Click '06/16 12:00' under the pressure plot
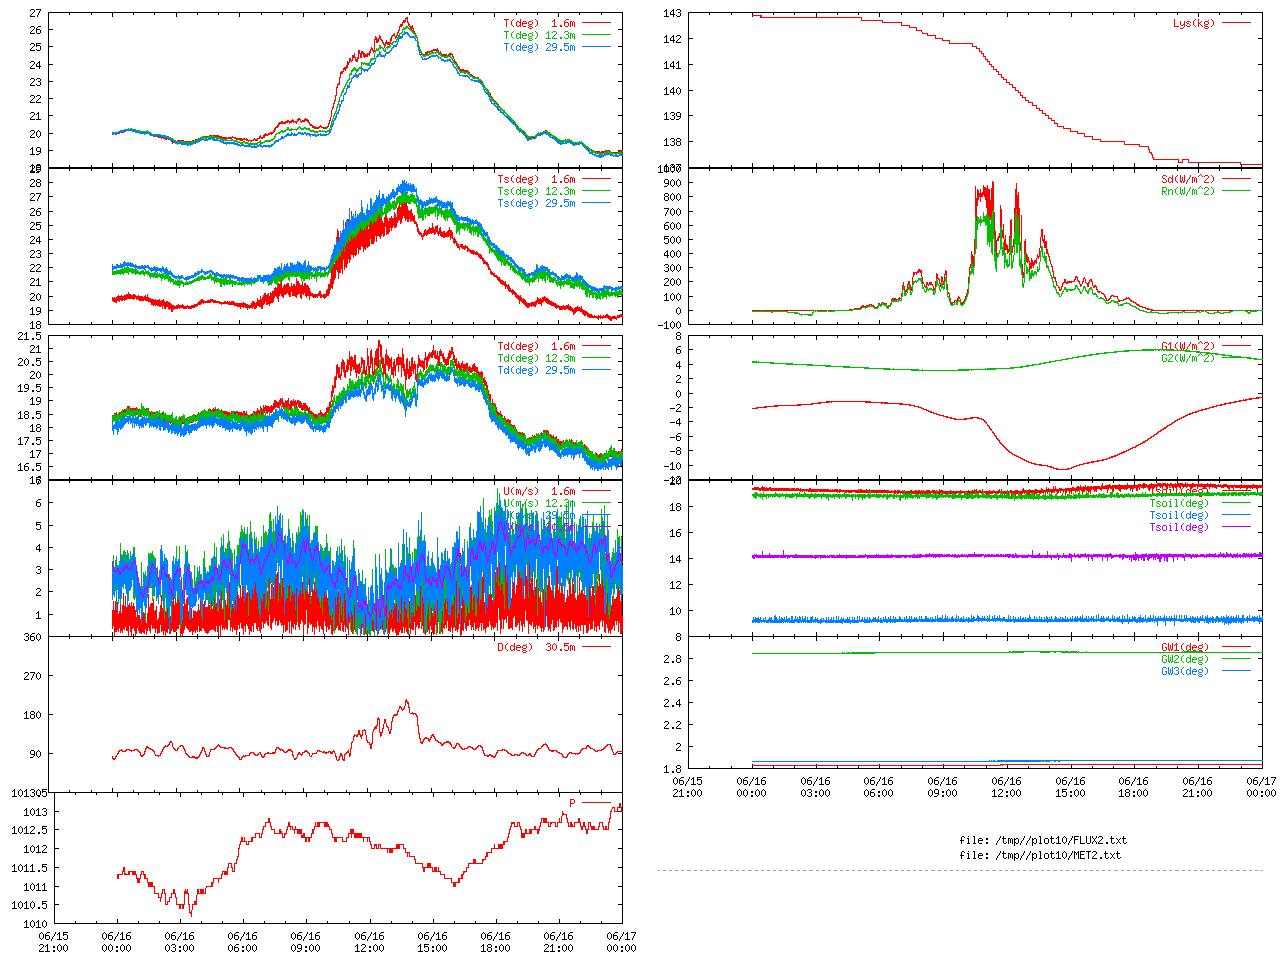The height and width of the screenshot is (960, 1280). point(369,943)
